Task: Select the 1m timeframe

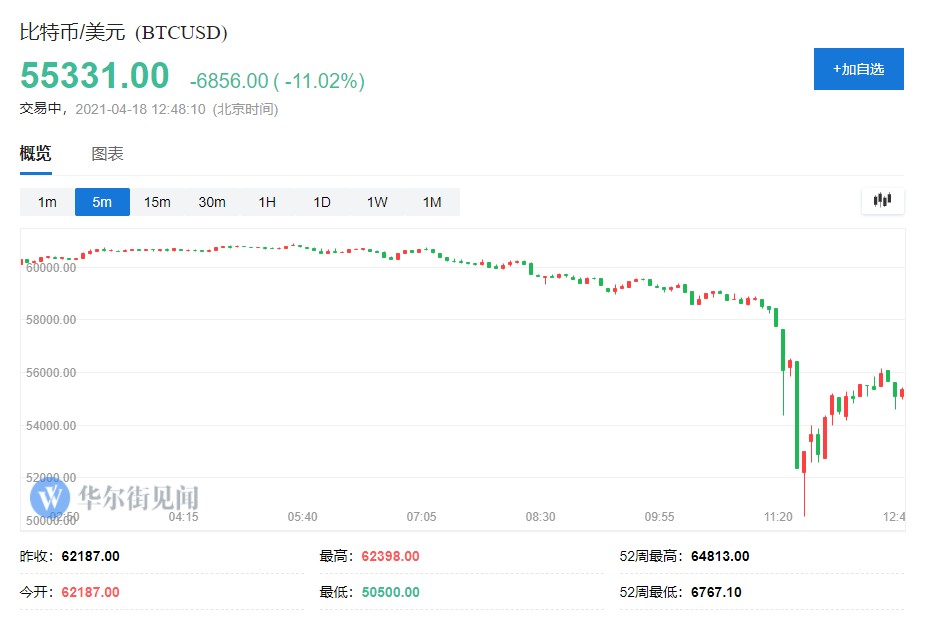Action: pos(47,202)
